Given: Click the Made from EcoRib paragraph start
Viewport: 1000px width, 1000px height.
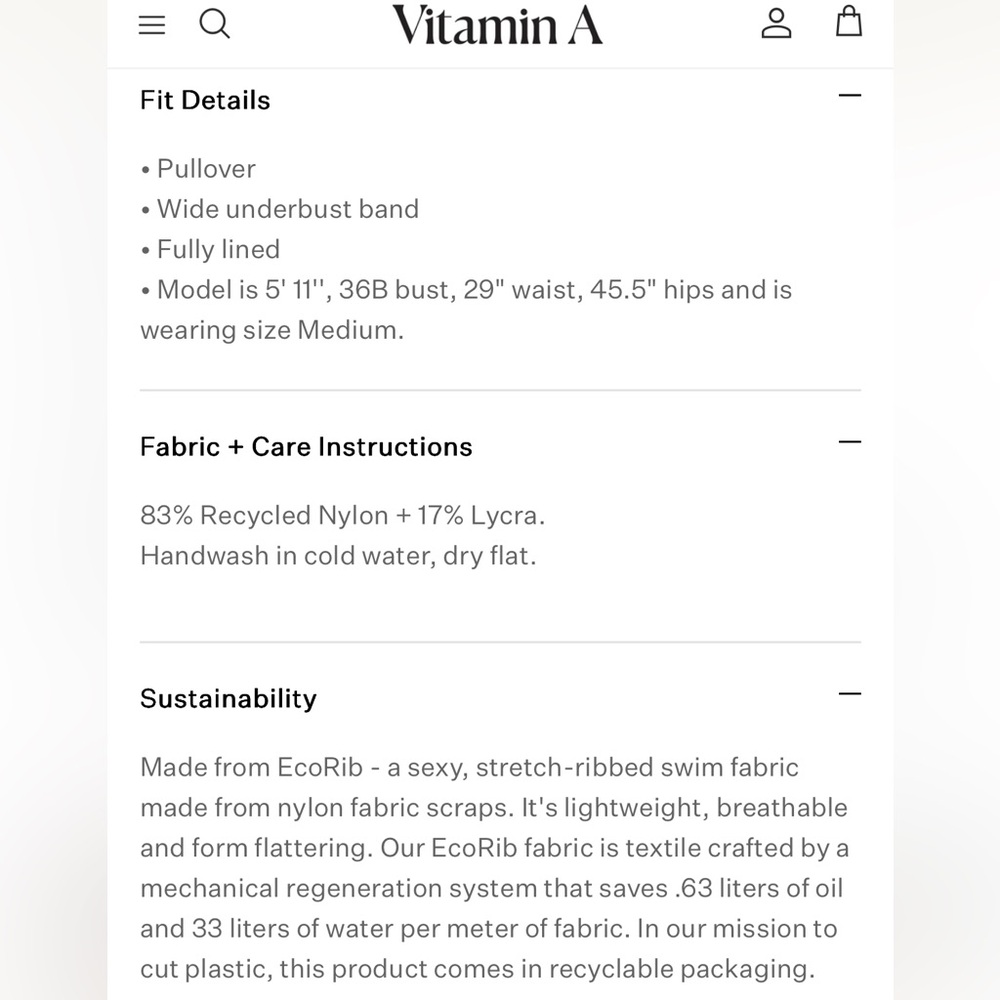Looking at the screenshot, I should click(251, 767).
